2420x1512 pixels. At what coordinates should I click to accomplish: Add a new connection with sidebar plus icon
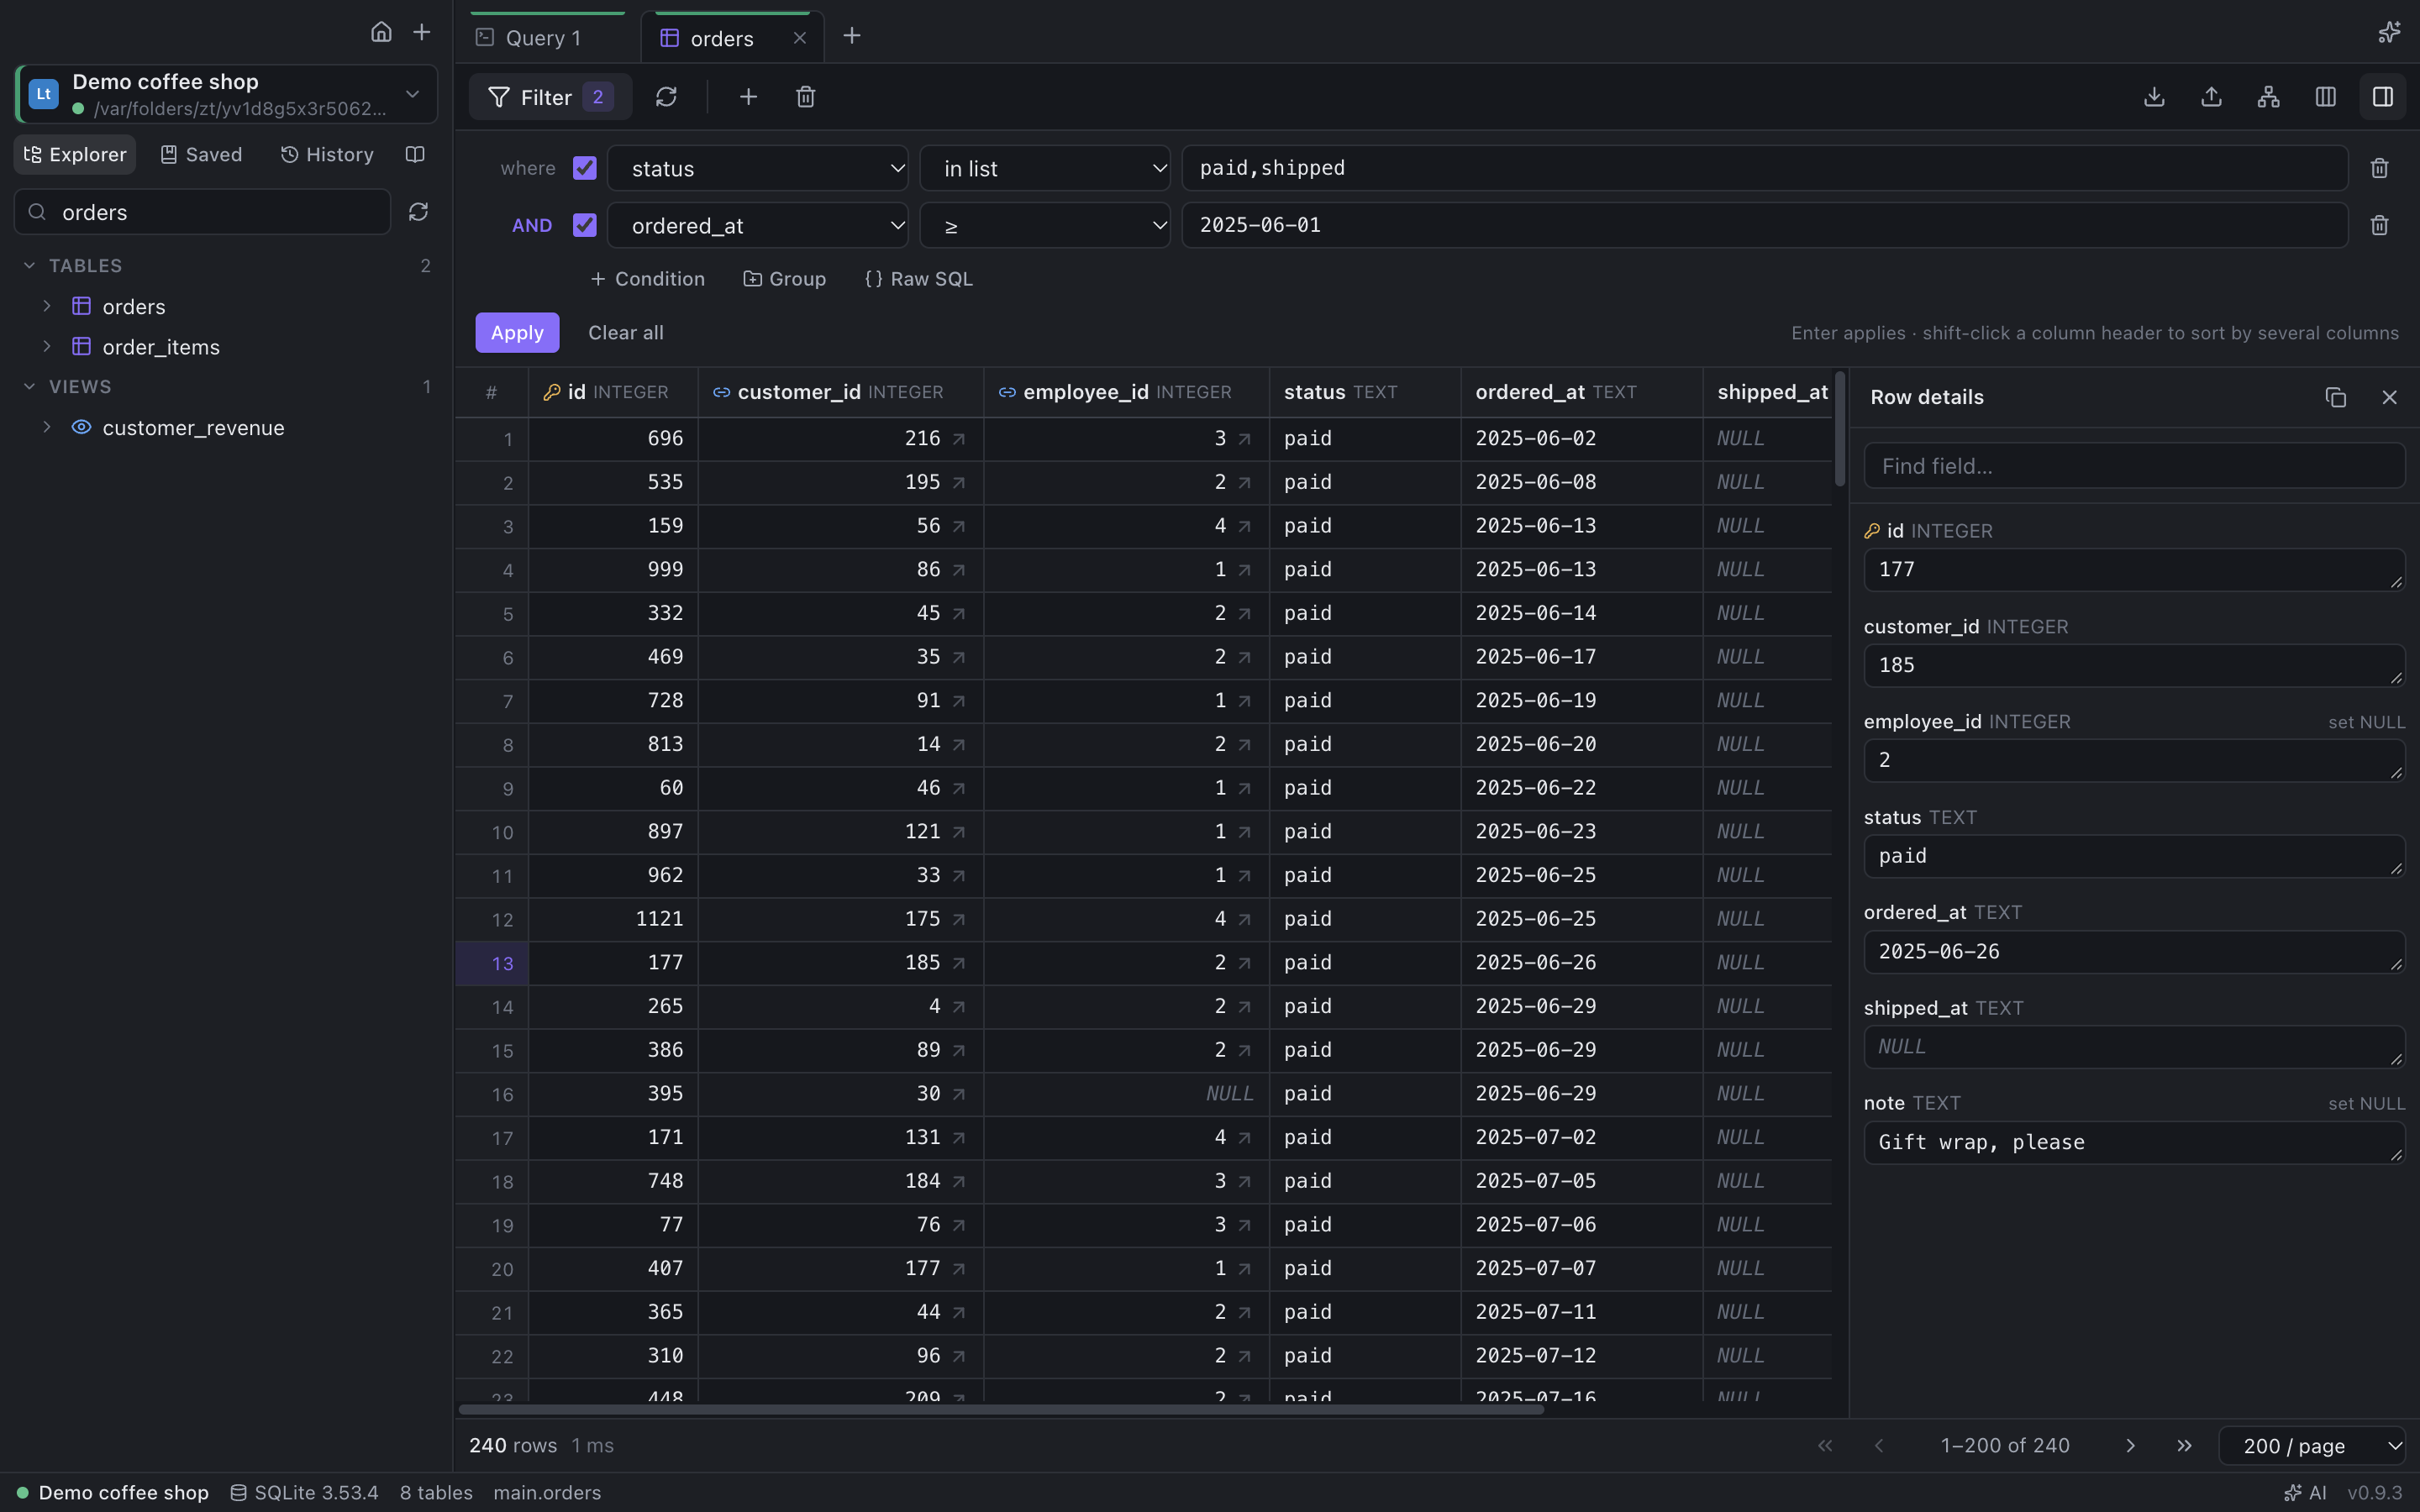422,32
